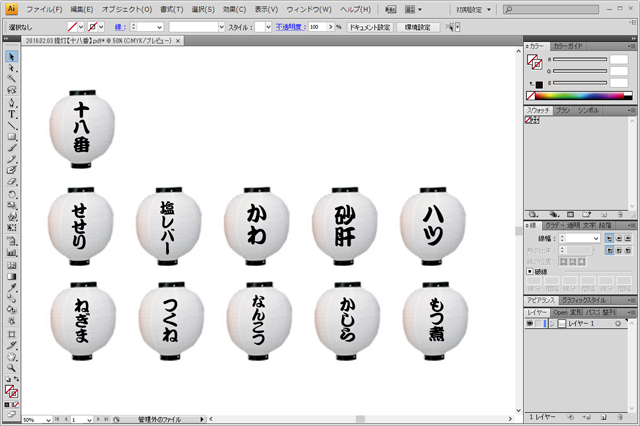This screenshot has height=426, width=640.
Task: Click the new swatch icon in Swatches panel
Action: coord(606,214)
